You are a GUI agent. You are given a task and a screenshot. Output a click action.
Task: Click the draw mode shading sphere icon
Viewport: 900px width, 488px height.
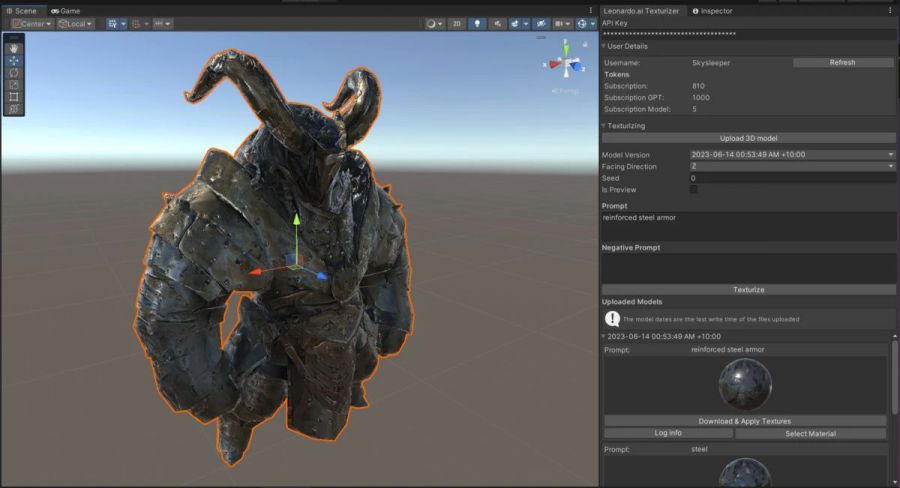tap(430, 24)
